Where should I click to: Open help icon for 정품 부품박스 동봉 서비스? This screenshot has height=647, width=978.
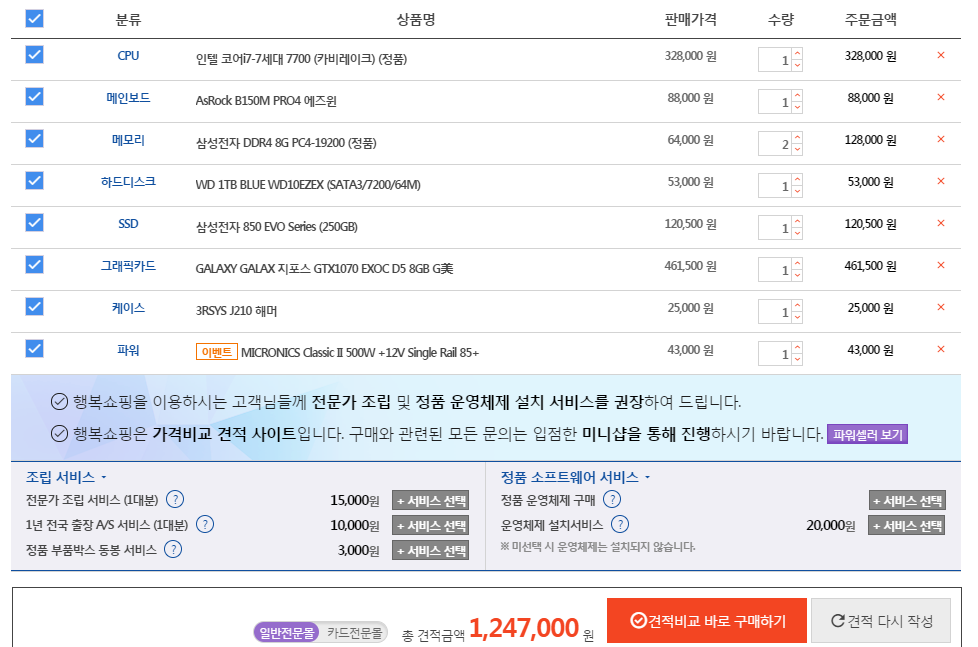[173, 549]
